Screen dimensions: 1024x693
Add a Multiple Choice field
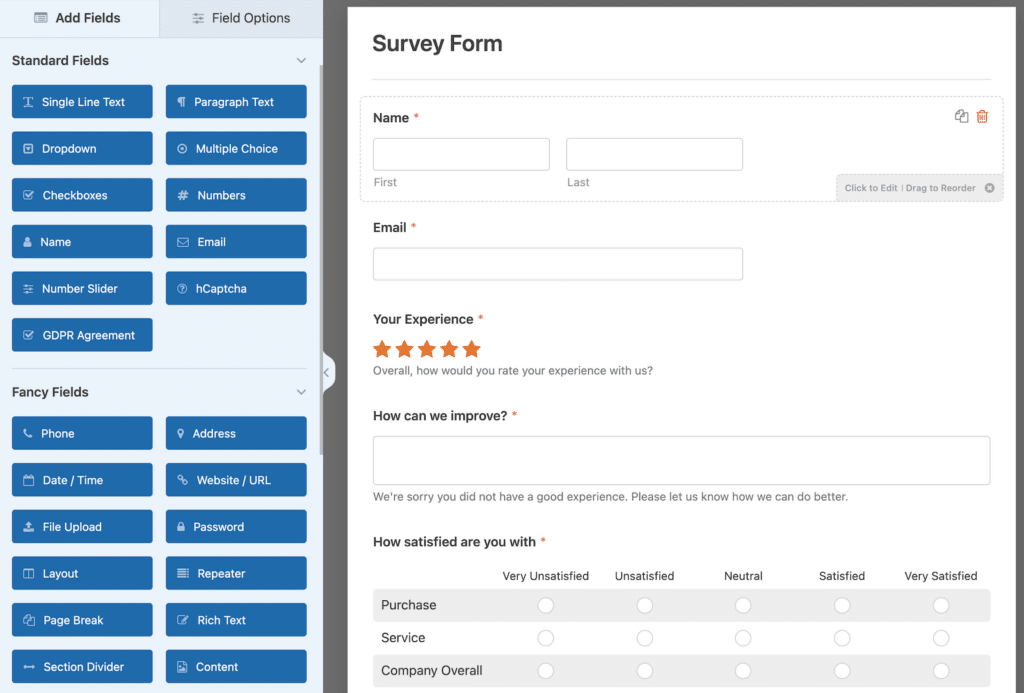(x=235, y=148)
